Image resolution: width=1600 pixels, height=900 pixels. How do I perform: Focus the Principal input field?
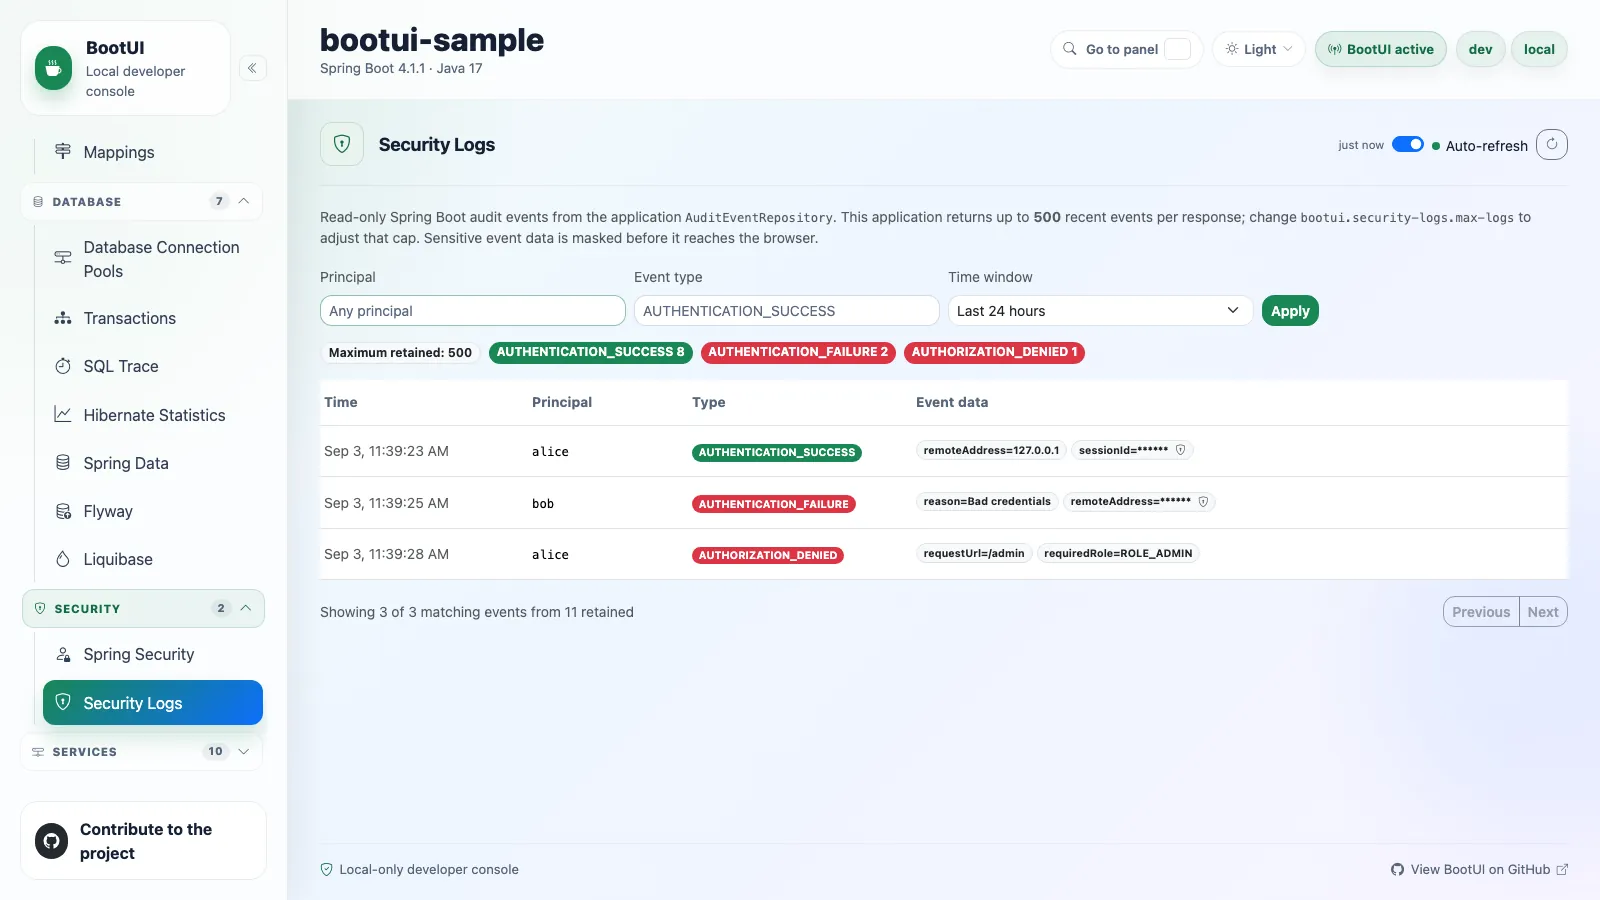point(473,311)
